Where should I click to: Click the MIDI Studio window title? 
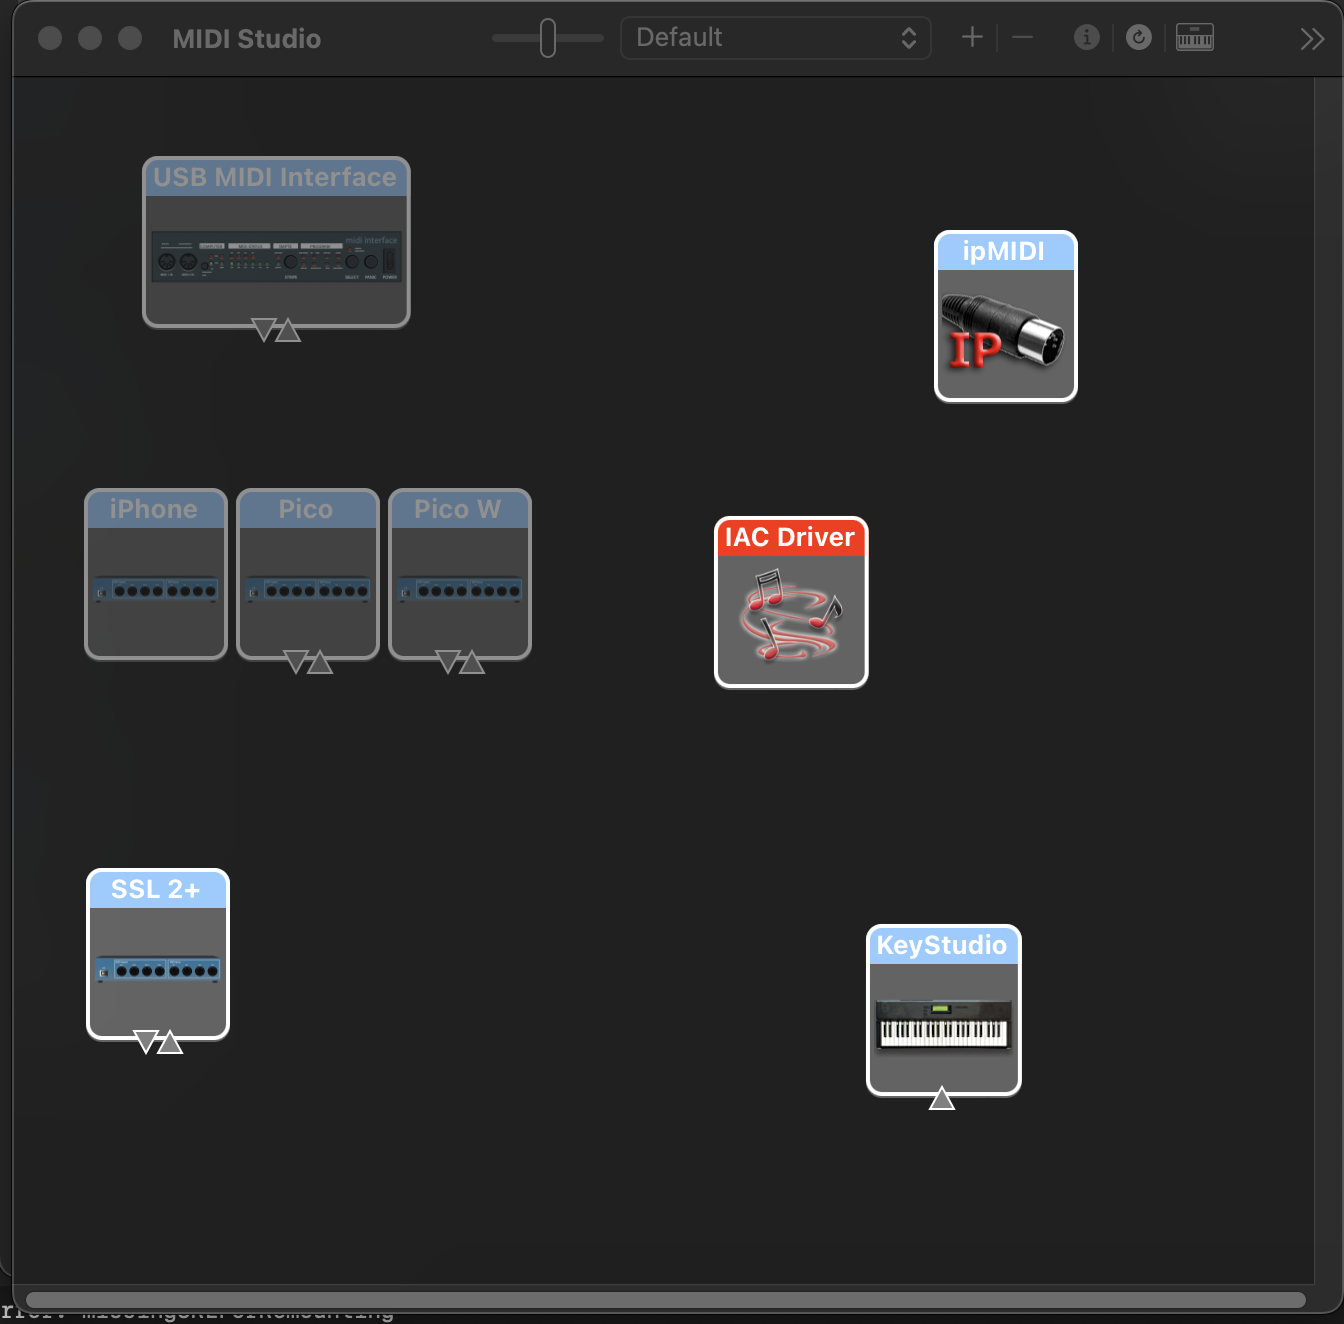click(x=247, y=39)
